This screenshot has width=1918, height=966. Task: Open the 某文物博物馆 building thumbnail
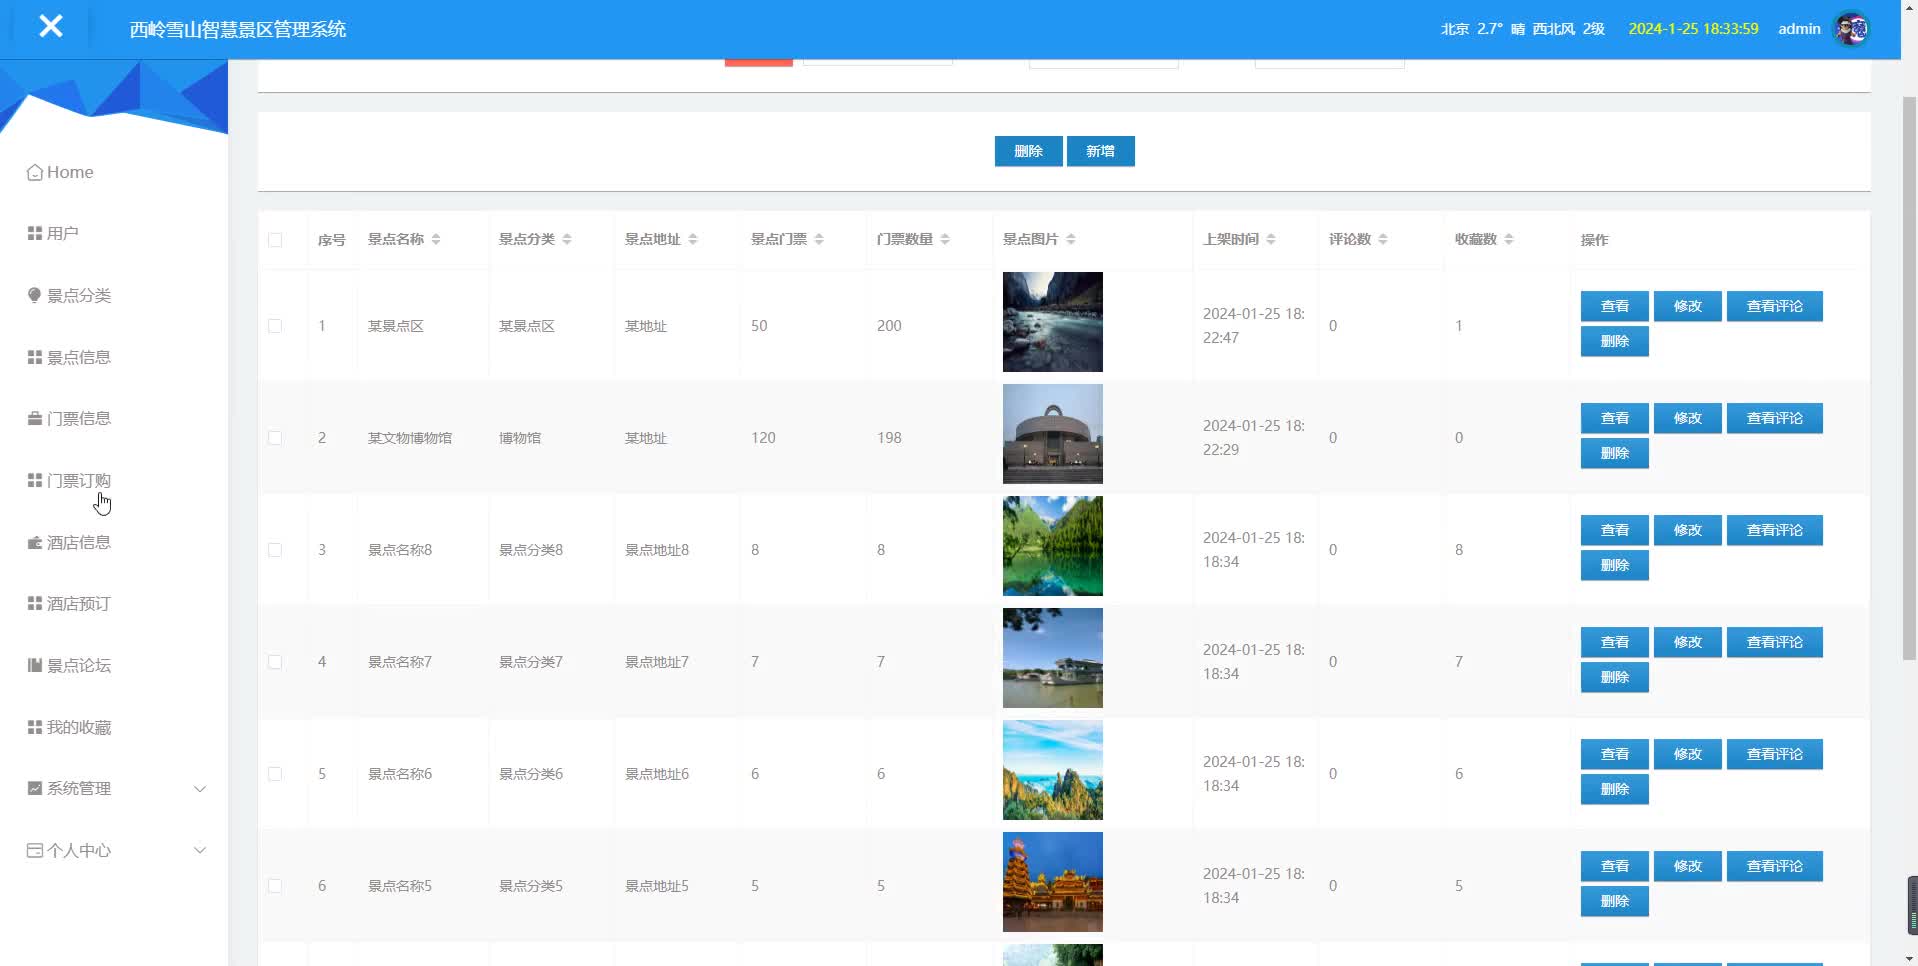click(1052, 434)
